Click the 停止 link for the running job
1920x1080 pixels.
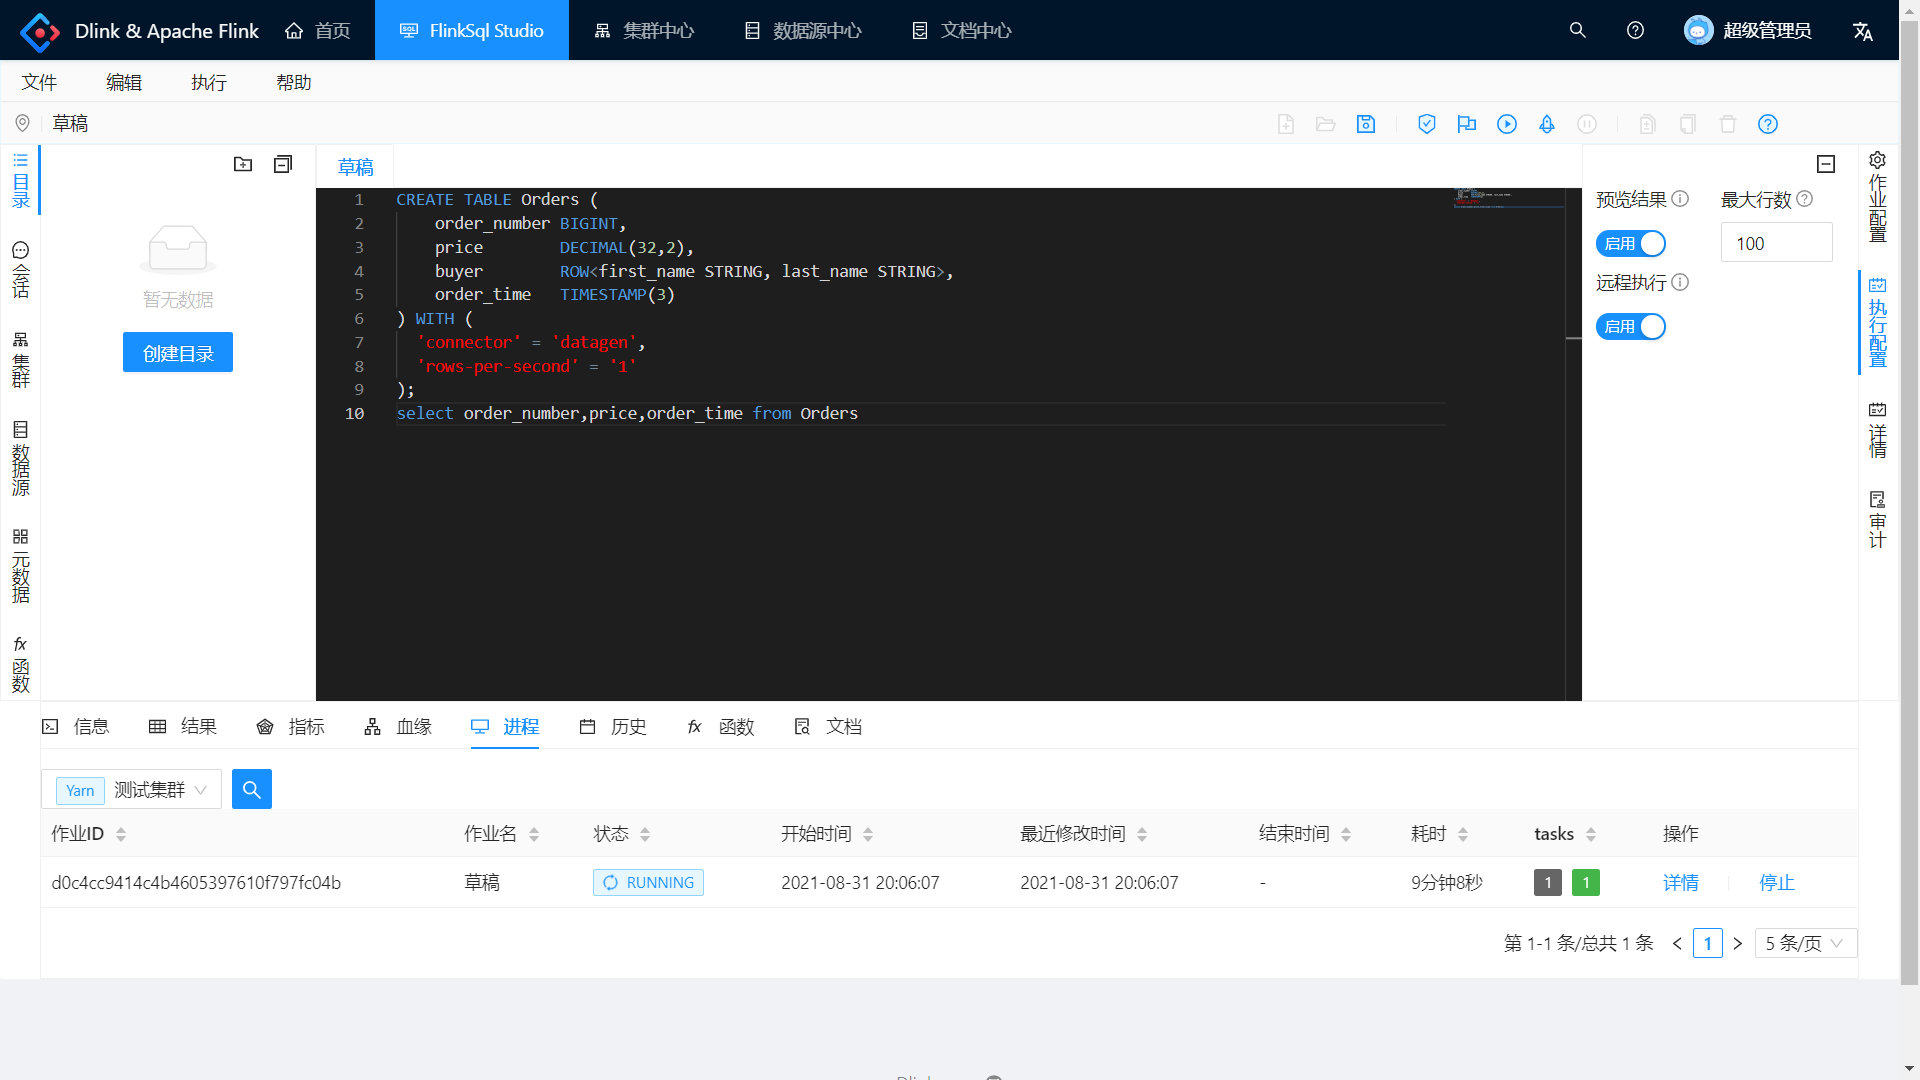point(1777,883)
